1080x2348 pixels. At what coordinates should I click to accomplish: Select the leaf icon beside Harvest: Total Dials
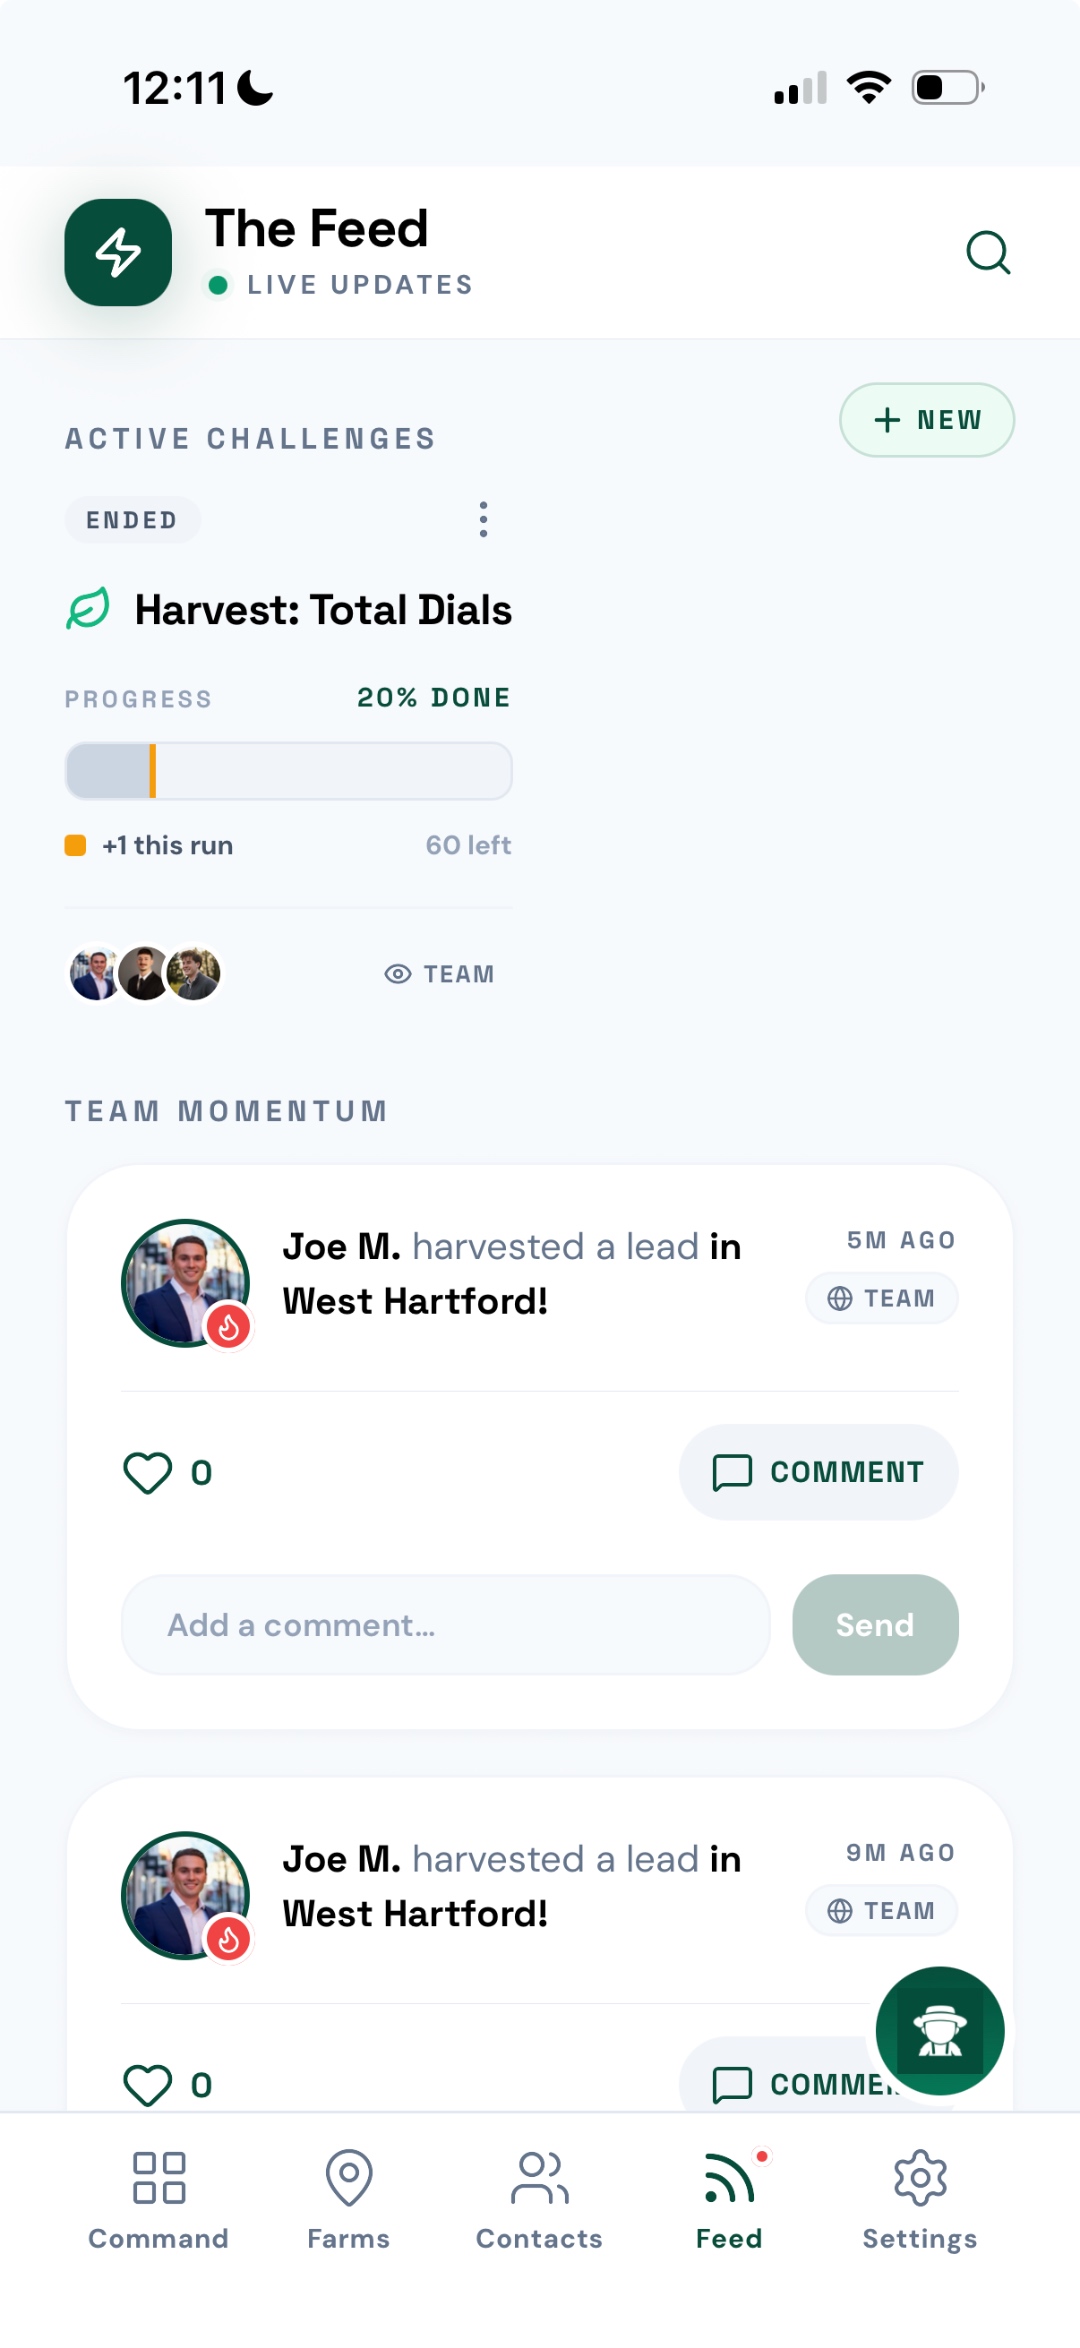pyautogui.click(x=89, y=608)
